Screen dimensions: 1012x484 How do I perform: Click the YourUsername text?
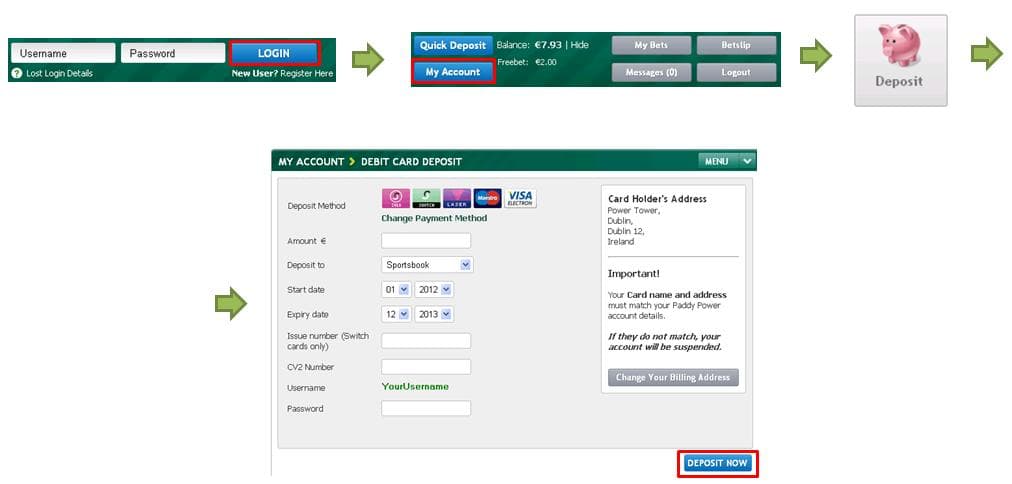tap(415, 387)
